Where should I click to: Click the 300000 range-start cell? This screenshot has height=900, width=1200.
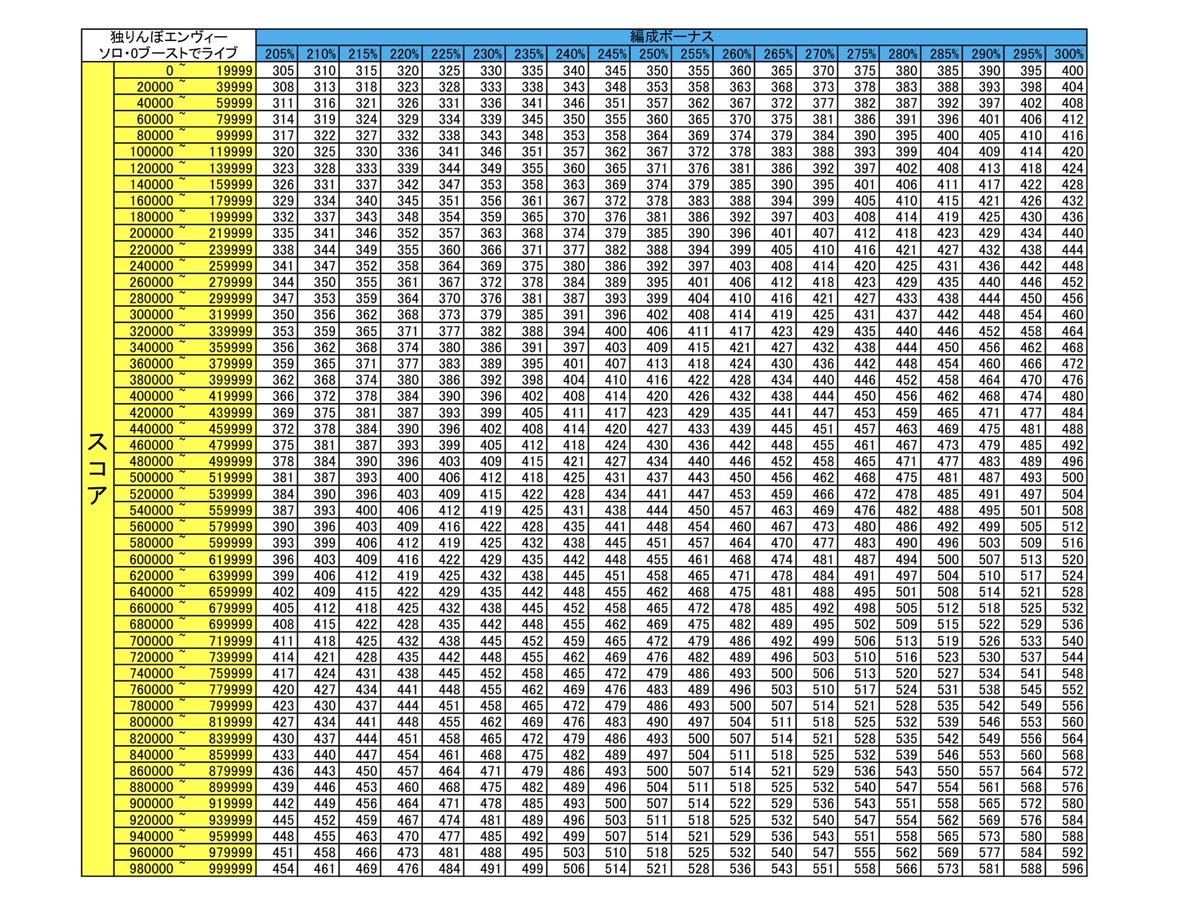click(x=150, y=314)
